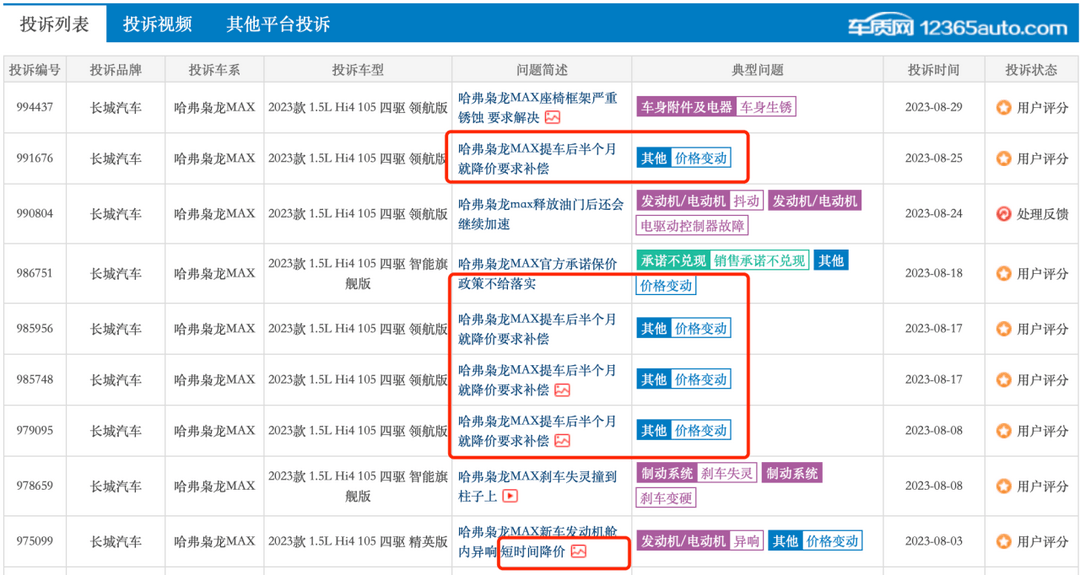The image size is (1080, 575).
Task: Open complaint 哈弗枭龙MAX座椅框架严重锈蚀 link
Action: click(537, 107)
